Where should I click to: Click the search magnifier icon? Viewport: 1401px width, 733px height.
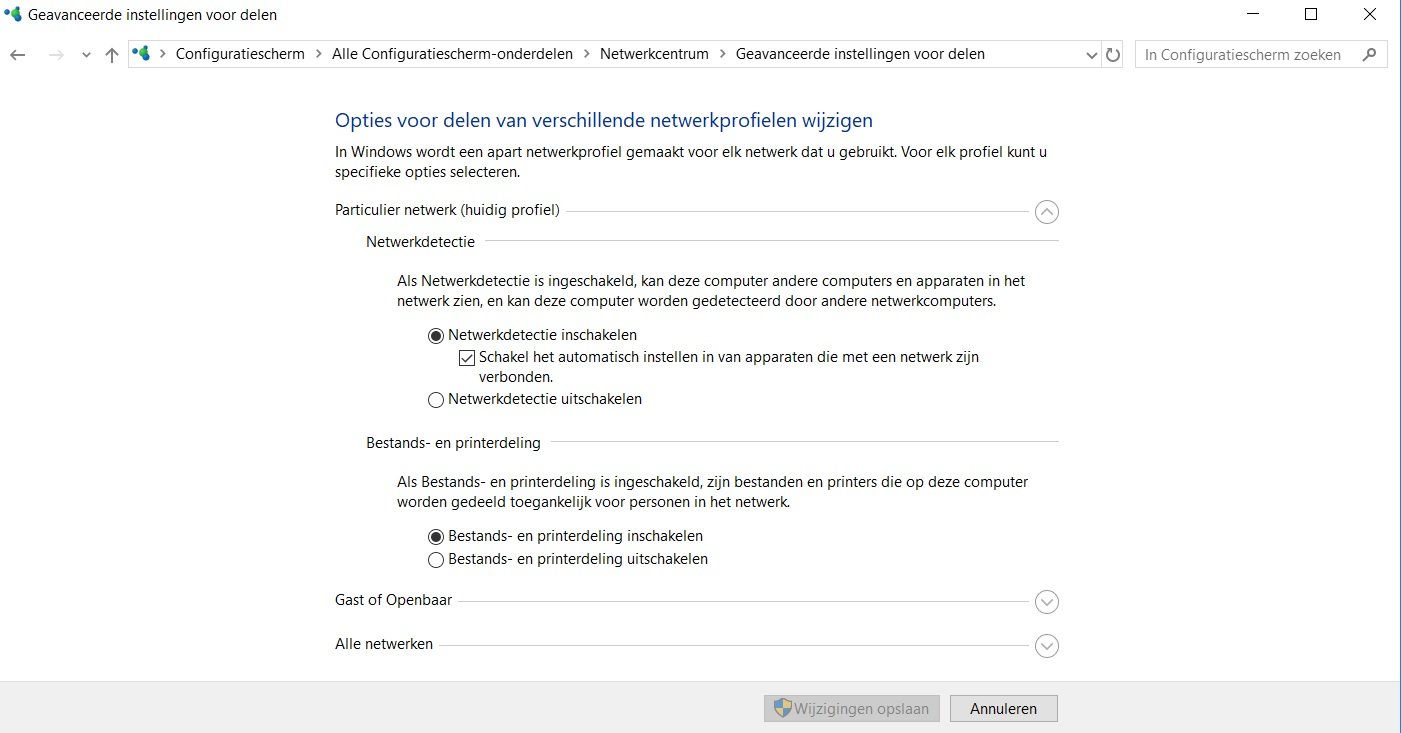tap(1370, 55)
